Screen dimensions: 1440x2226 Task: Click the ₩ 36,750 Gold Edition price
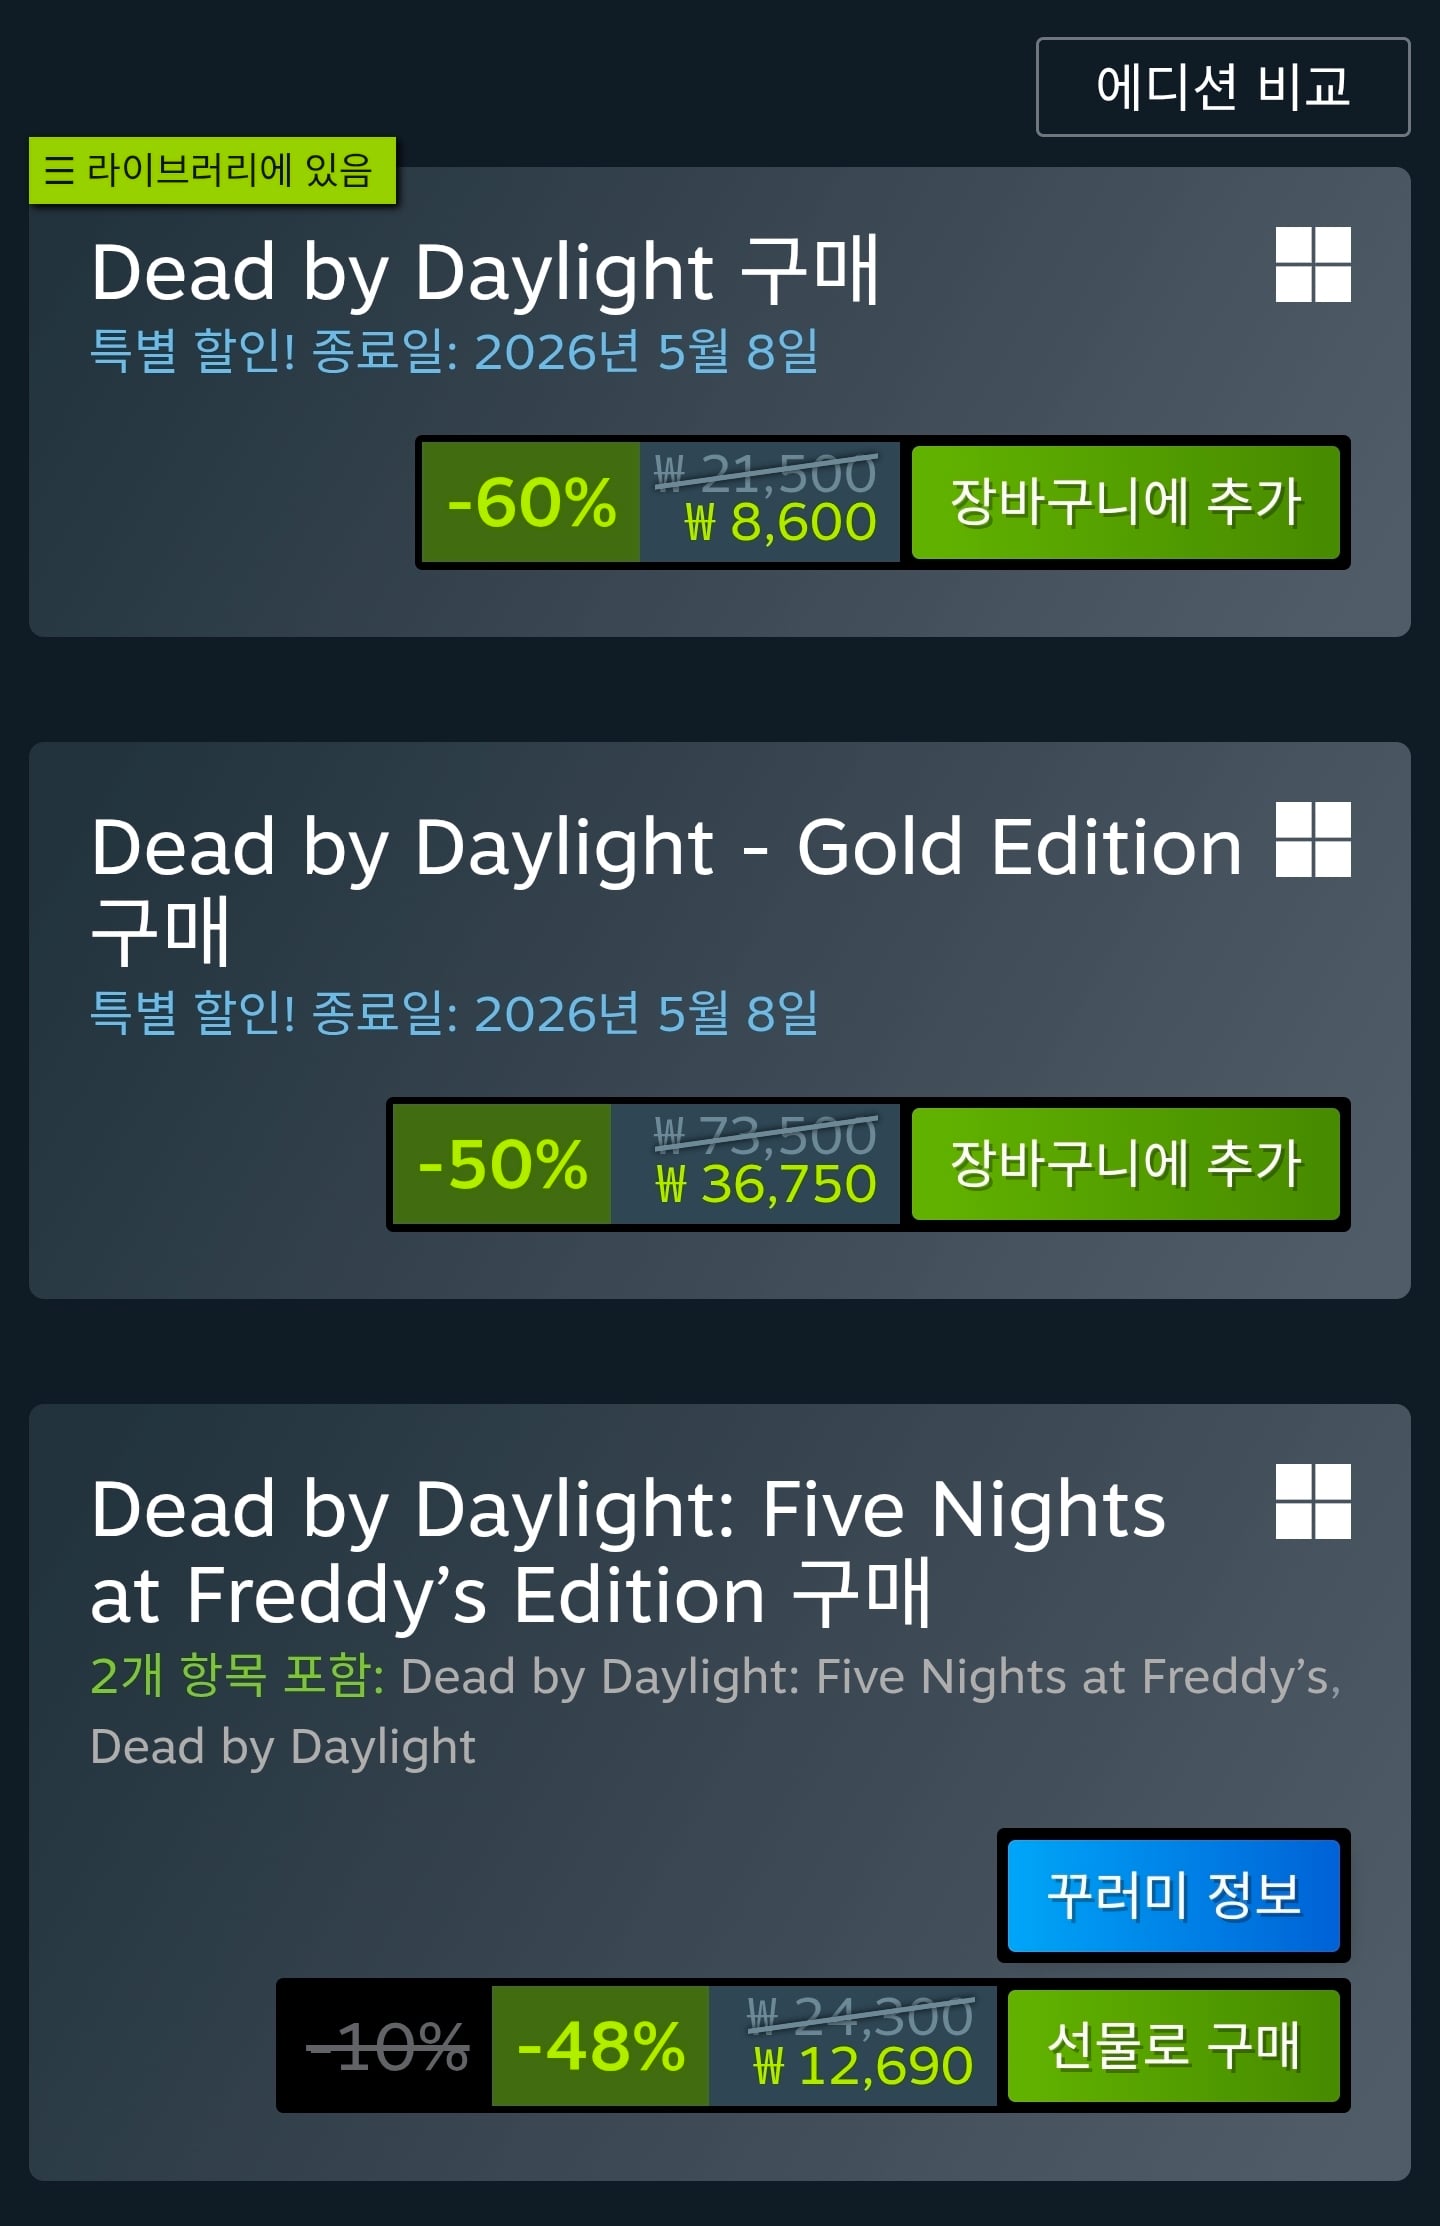pos(766,1185)
